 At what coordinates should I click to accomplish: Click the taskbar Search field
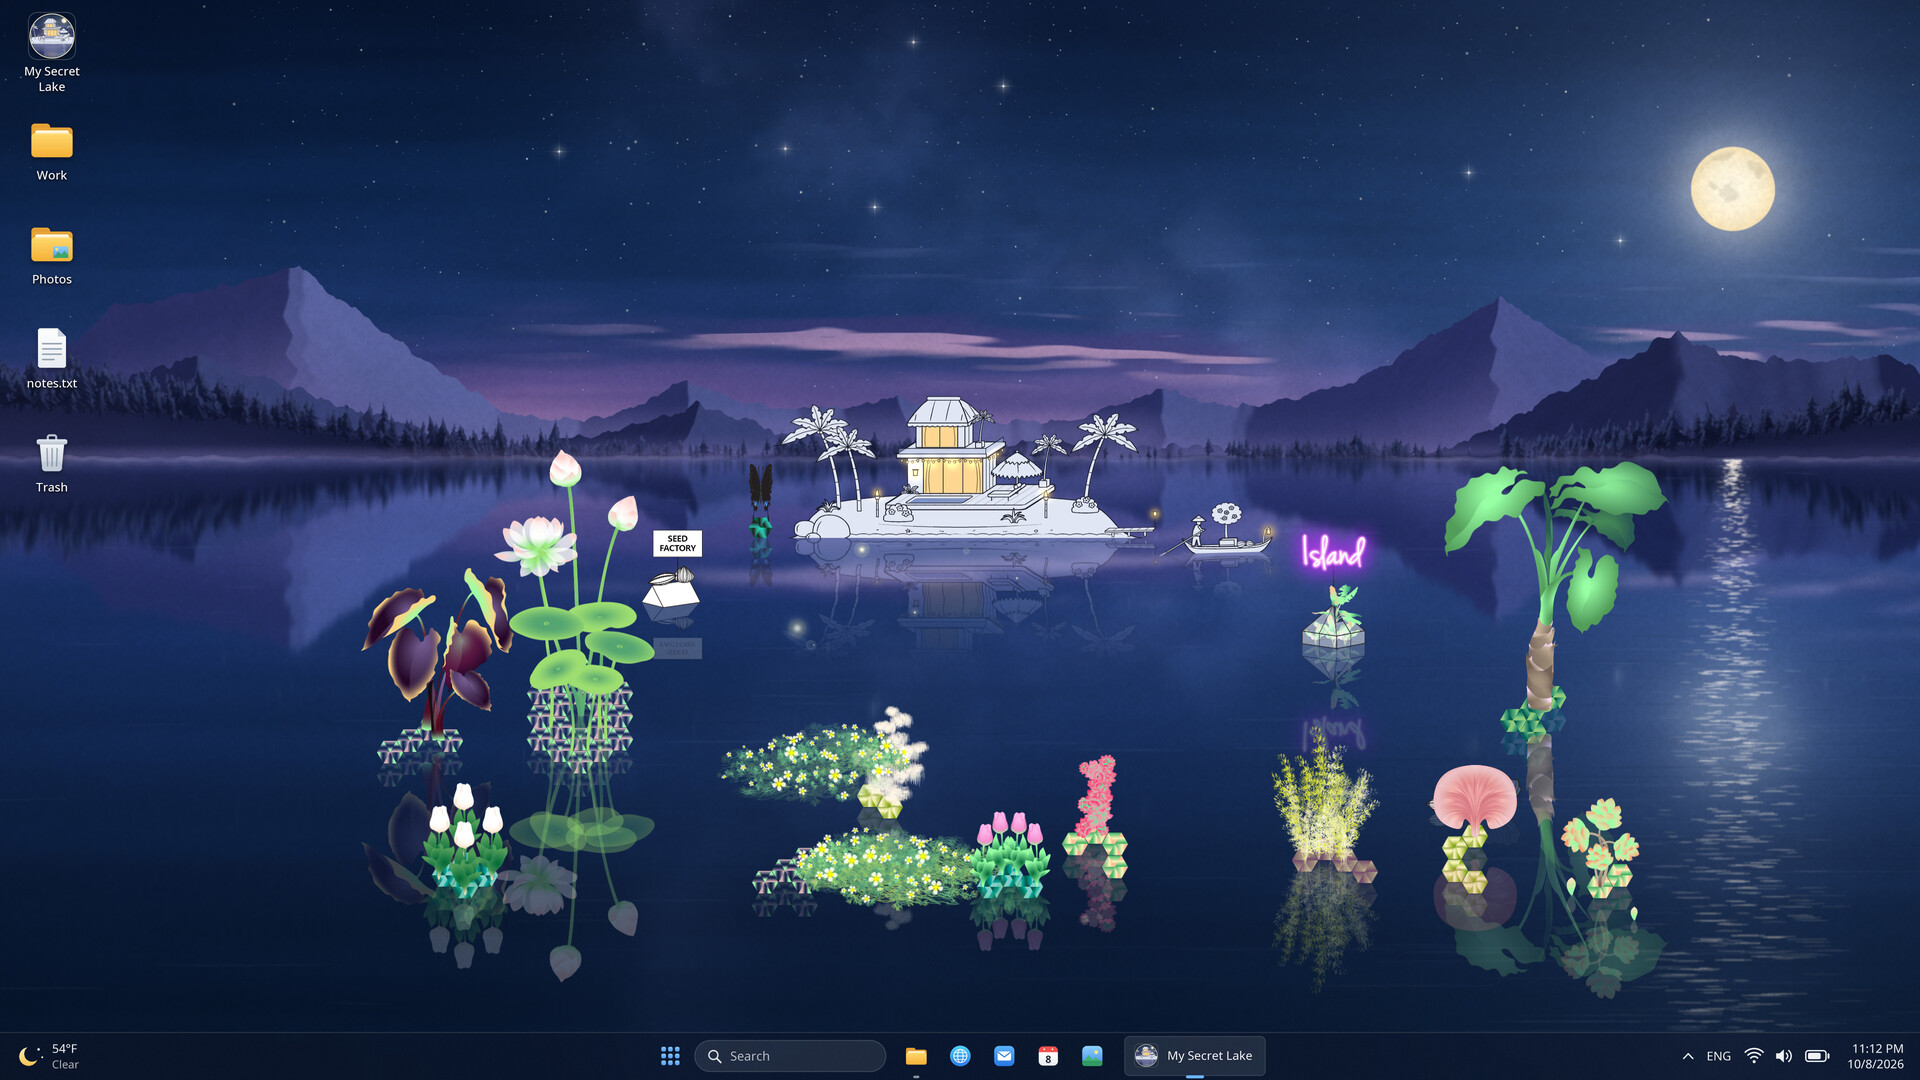tap(790, 1056)
